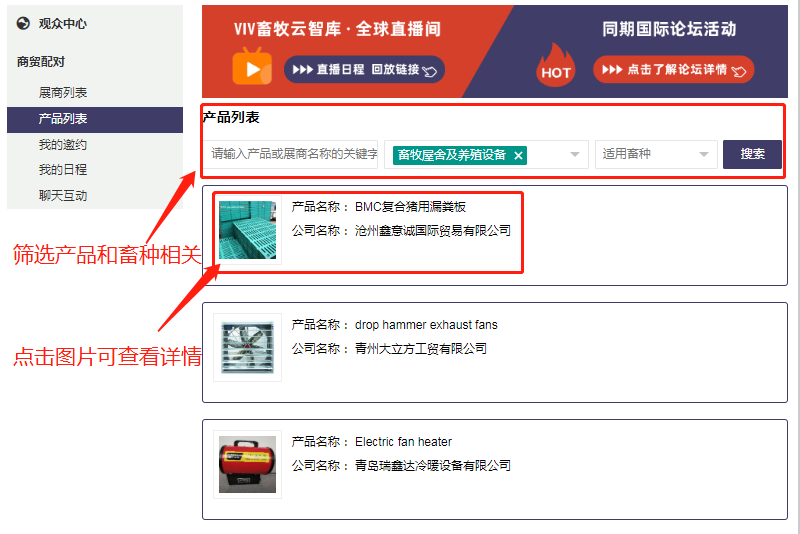Open the BMC复合猪用漏粪板 product thumbnail
The image size is (800, 534).
(x=247, y=230)
